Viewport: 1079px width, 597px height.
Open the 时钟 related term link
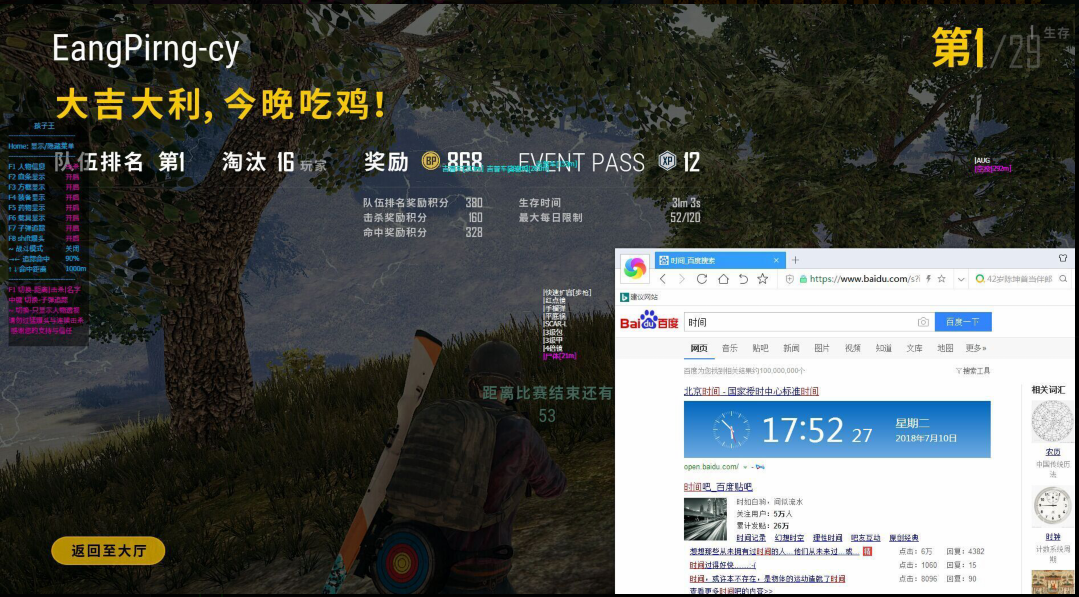click(x=1053, y=536)
